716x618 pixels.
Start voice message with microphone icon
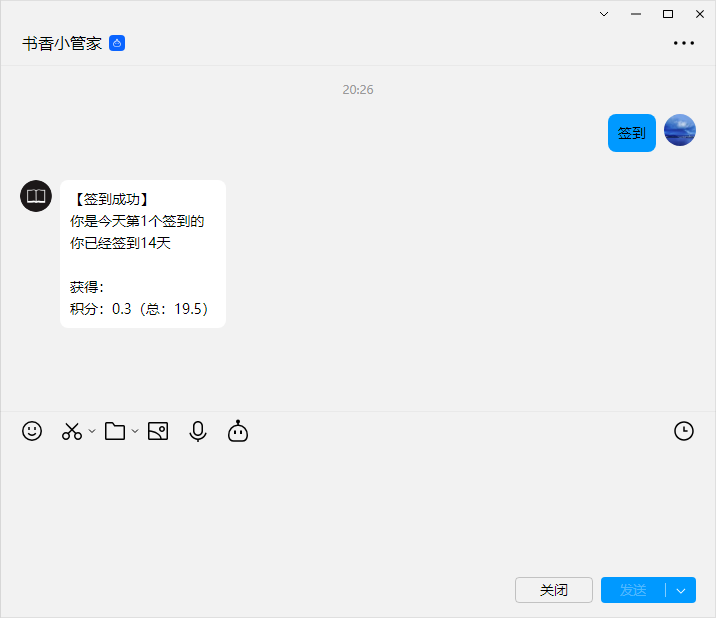[198, 431]
